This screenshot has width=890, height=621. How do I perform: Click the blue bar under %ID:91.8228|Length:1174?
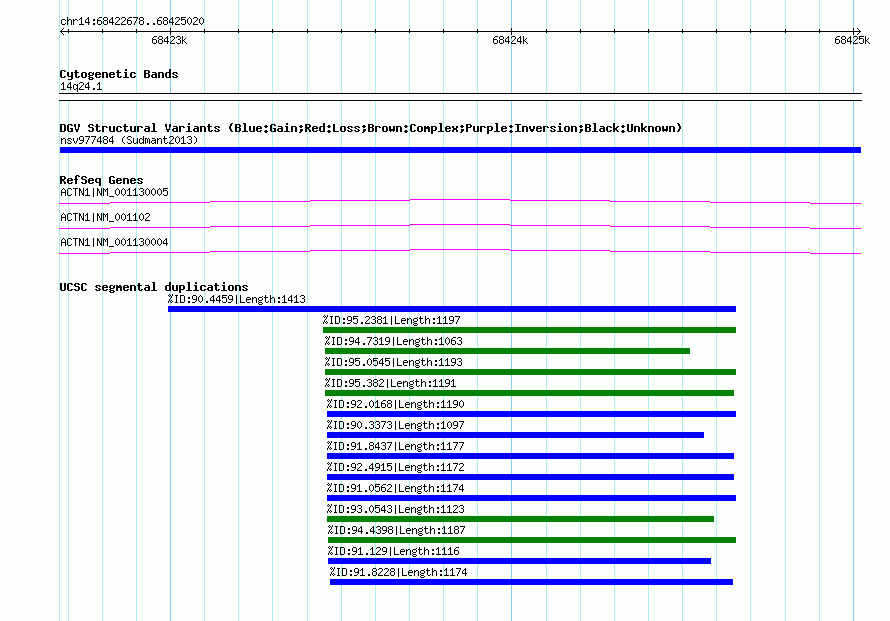coord(531,582)
